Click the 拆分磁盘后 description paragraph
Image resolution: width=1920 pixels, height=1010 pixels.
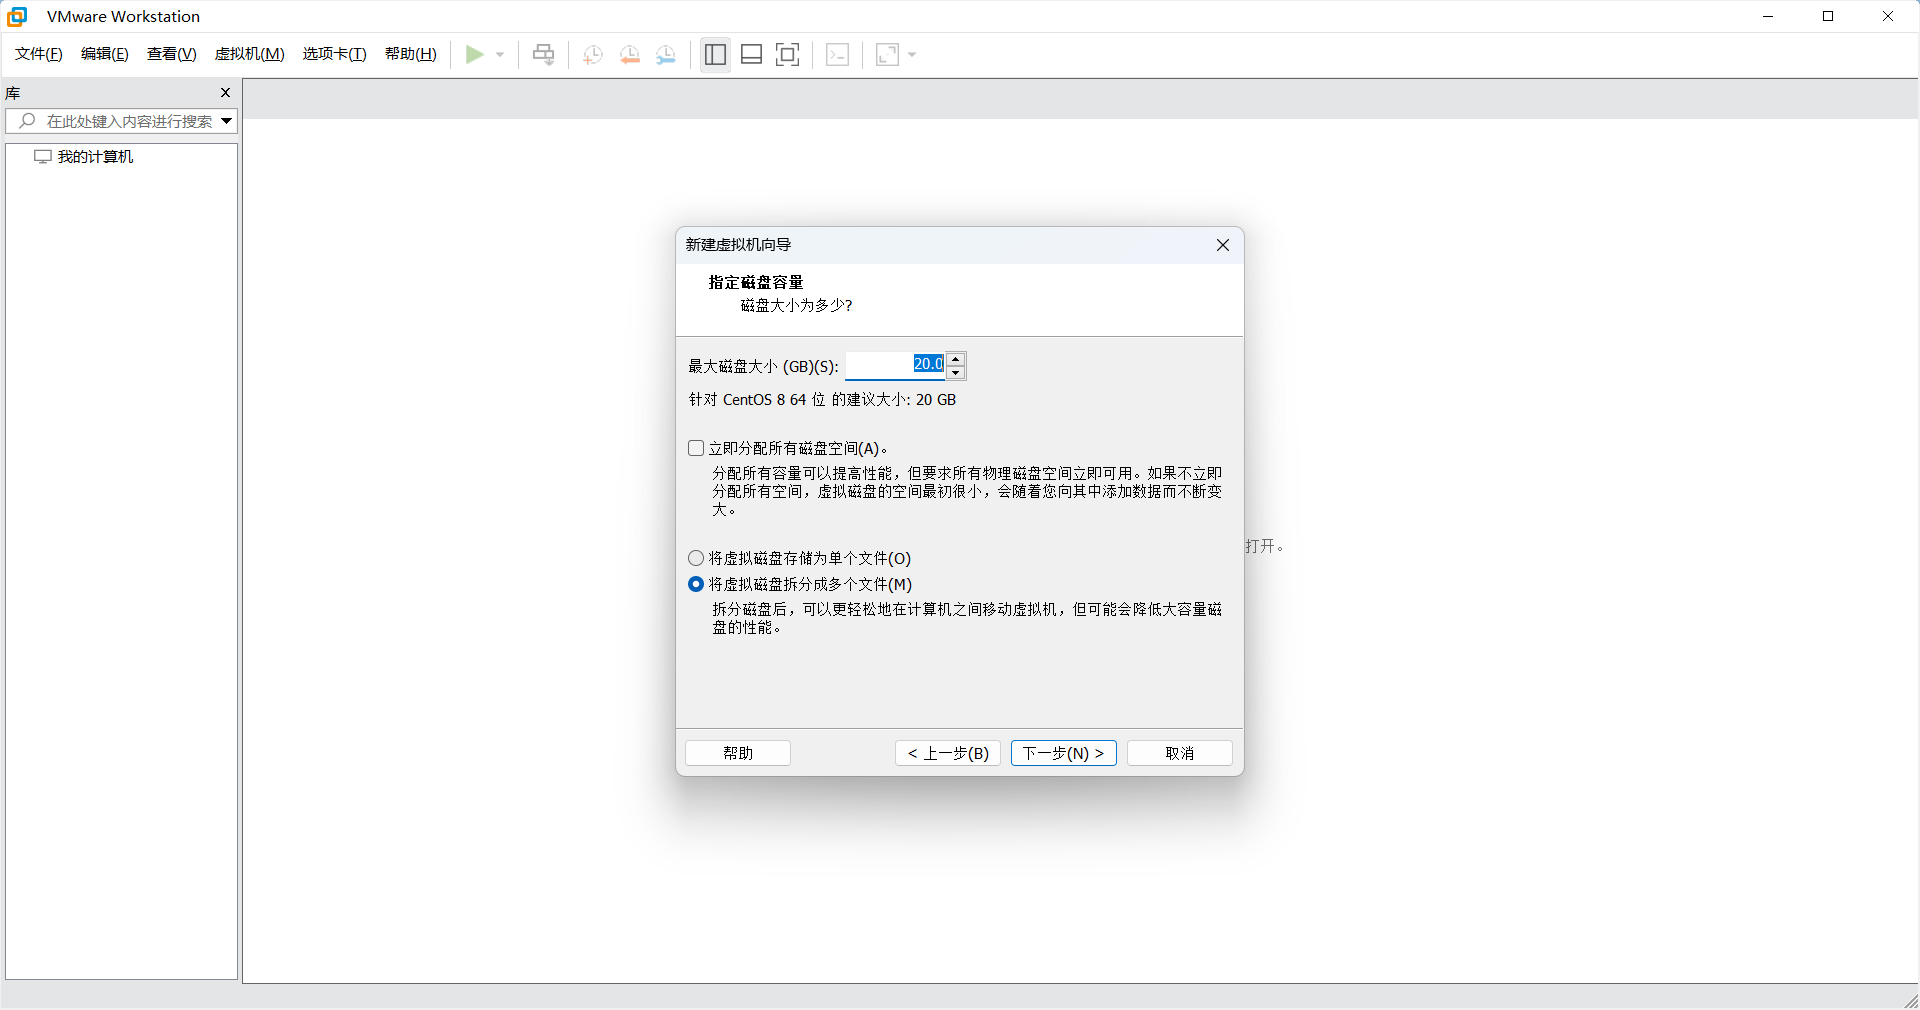click(x=967, y=618)
